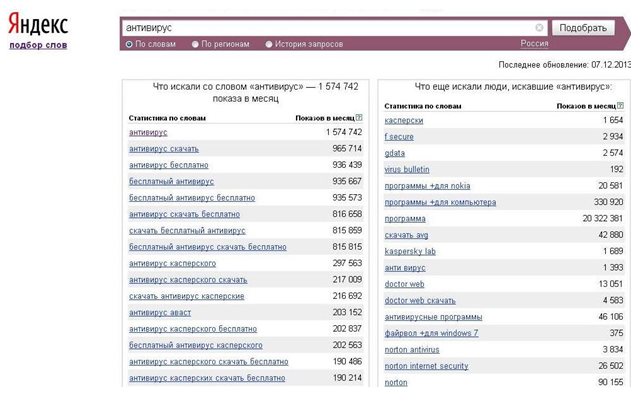Open the антивирус бесплатно link
This screenshot has width=640, height=402.
(169, 165)
